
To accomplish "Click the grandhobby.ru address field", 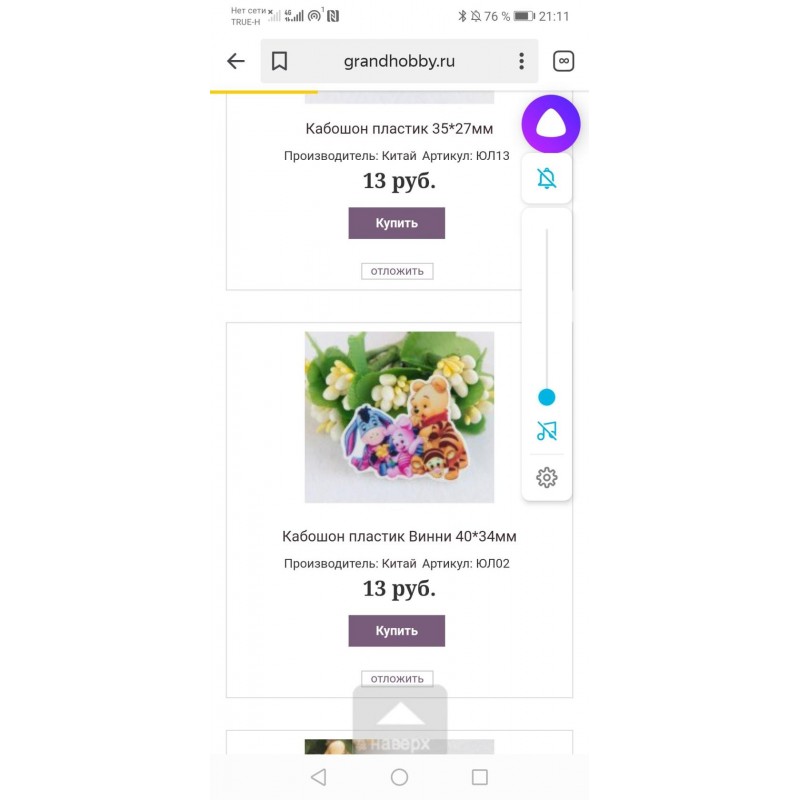I will [x=399, y=61].
